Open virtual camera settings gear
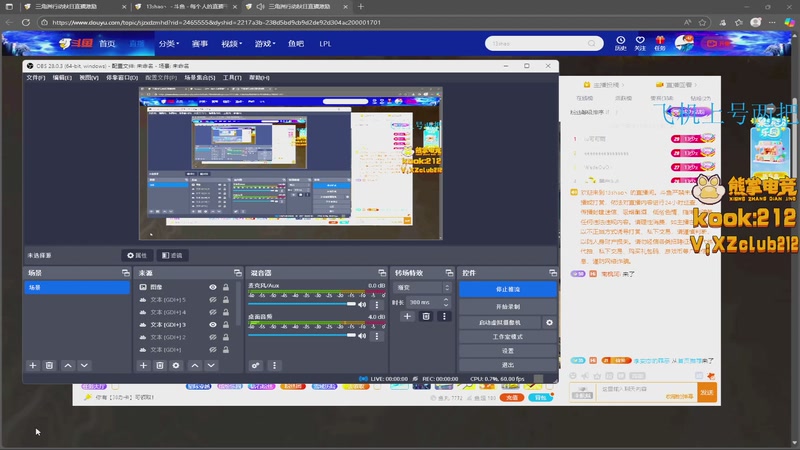The height and width of the screenshot is (450, 800). (x=549, y=322)
